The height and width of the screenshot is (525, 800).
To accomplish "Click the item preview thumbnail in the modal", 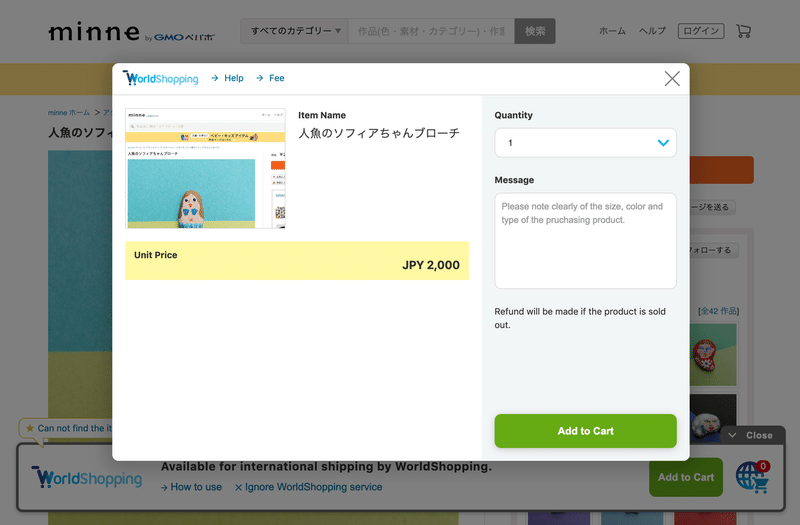I will (205, 168).
